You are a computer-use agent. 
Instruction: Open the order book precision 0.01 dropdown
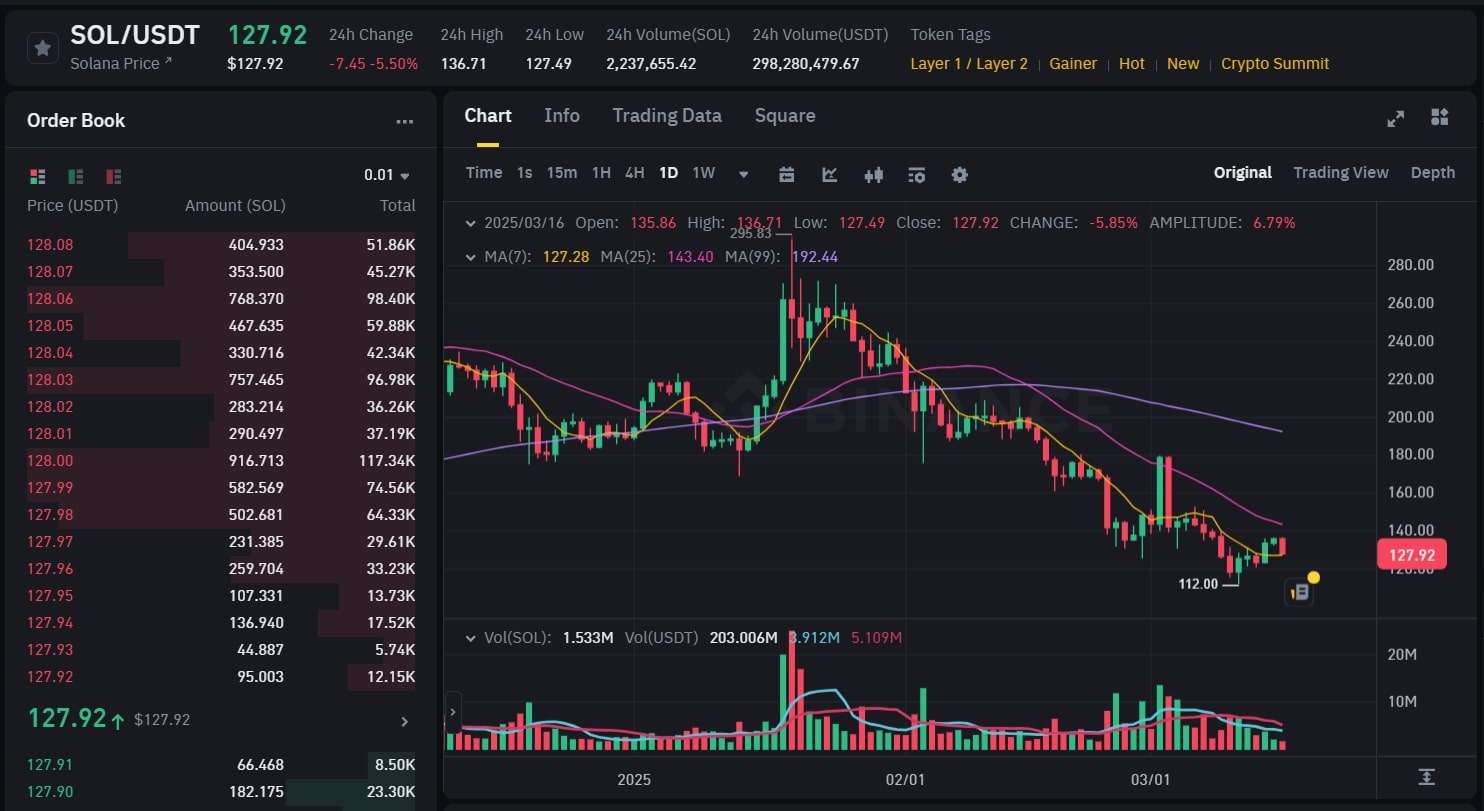[387, 175]
